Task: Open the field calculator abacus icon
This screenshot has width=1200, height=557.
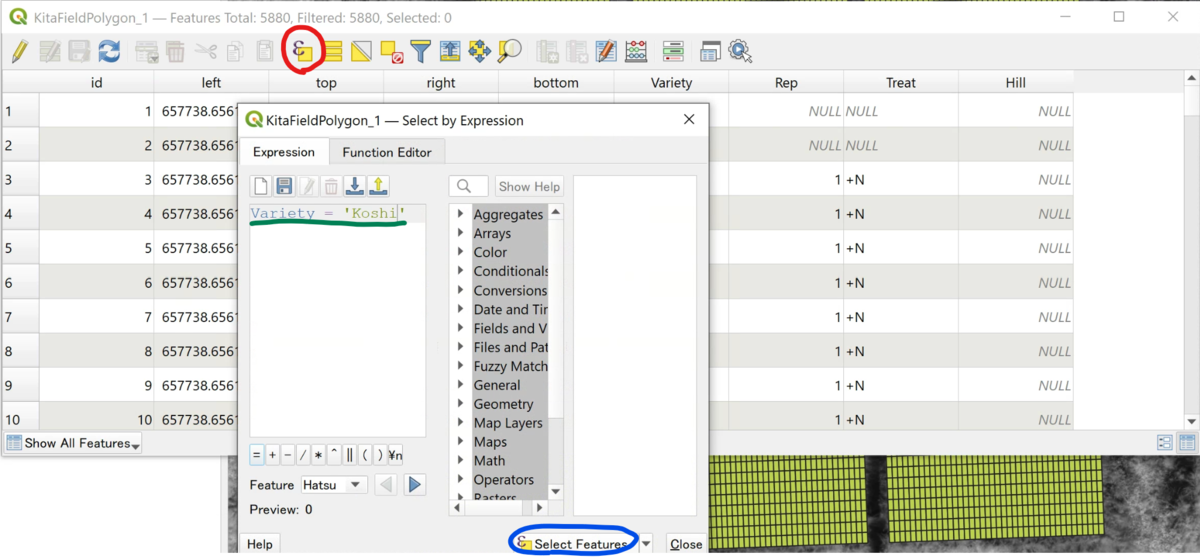Action: (x=636, y=51)
